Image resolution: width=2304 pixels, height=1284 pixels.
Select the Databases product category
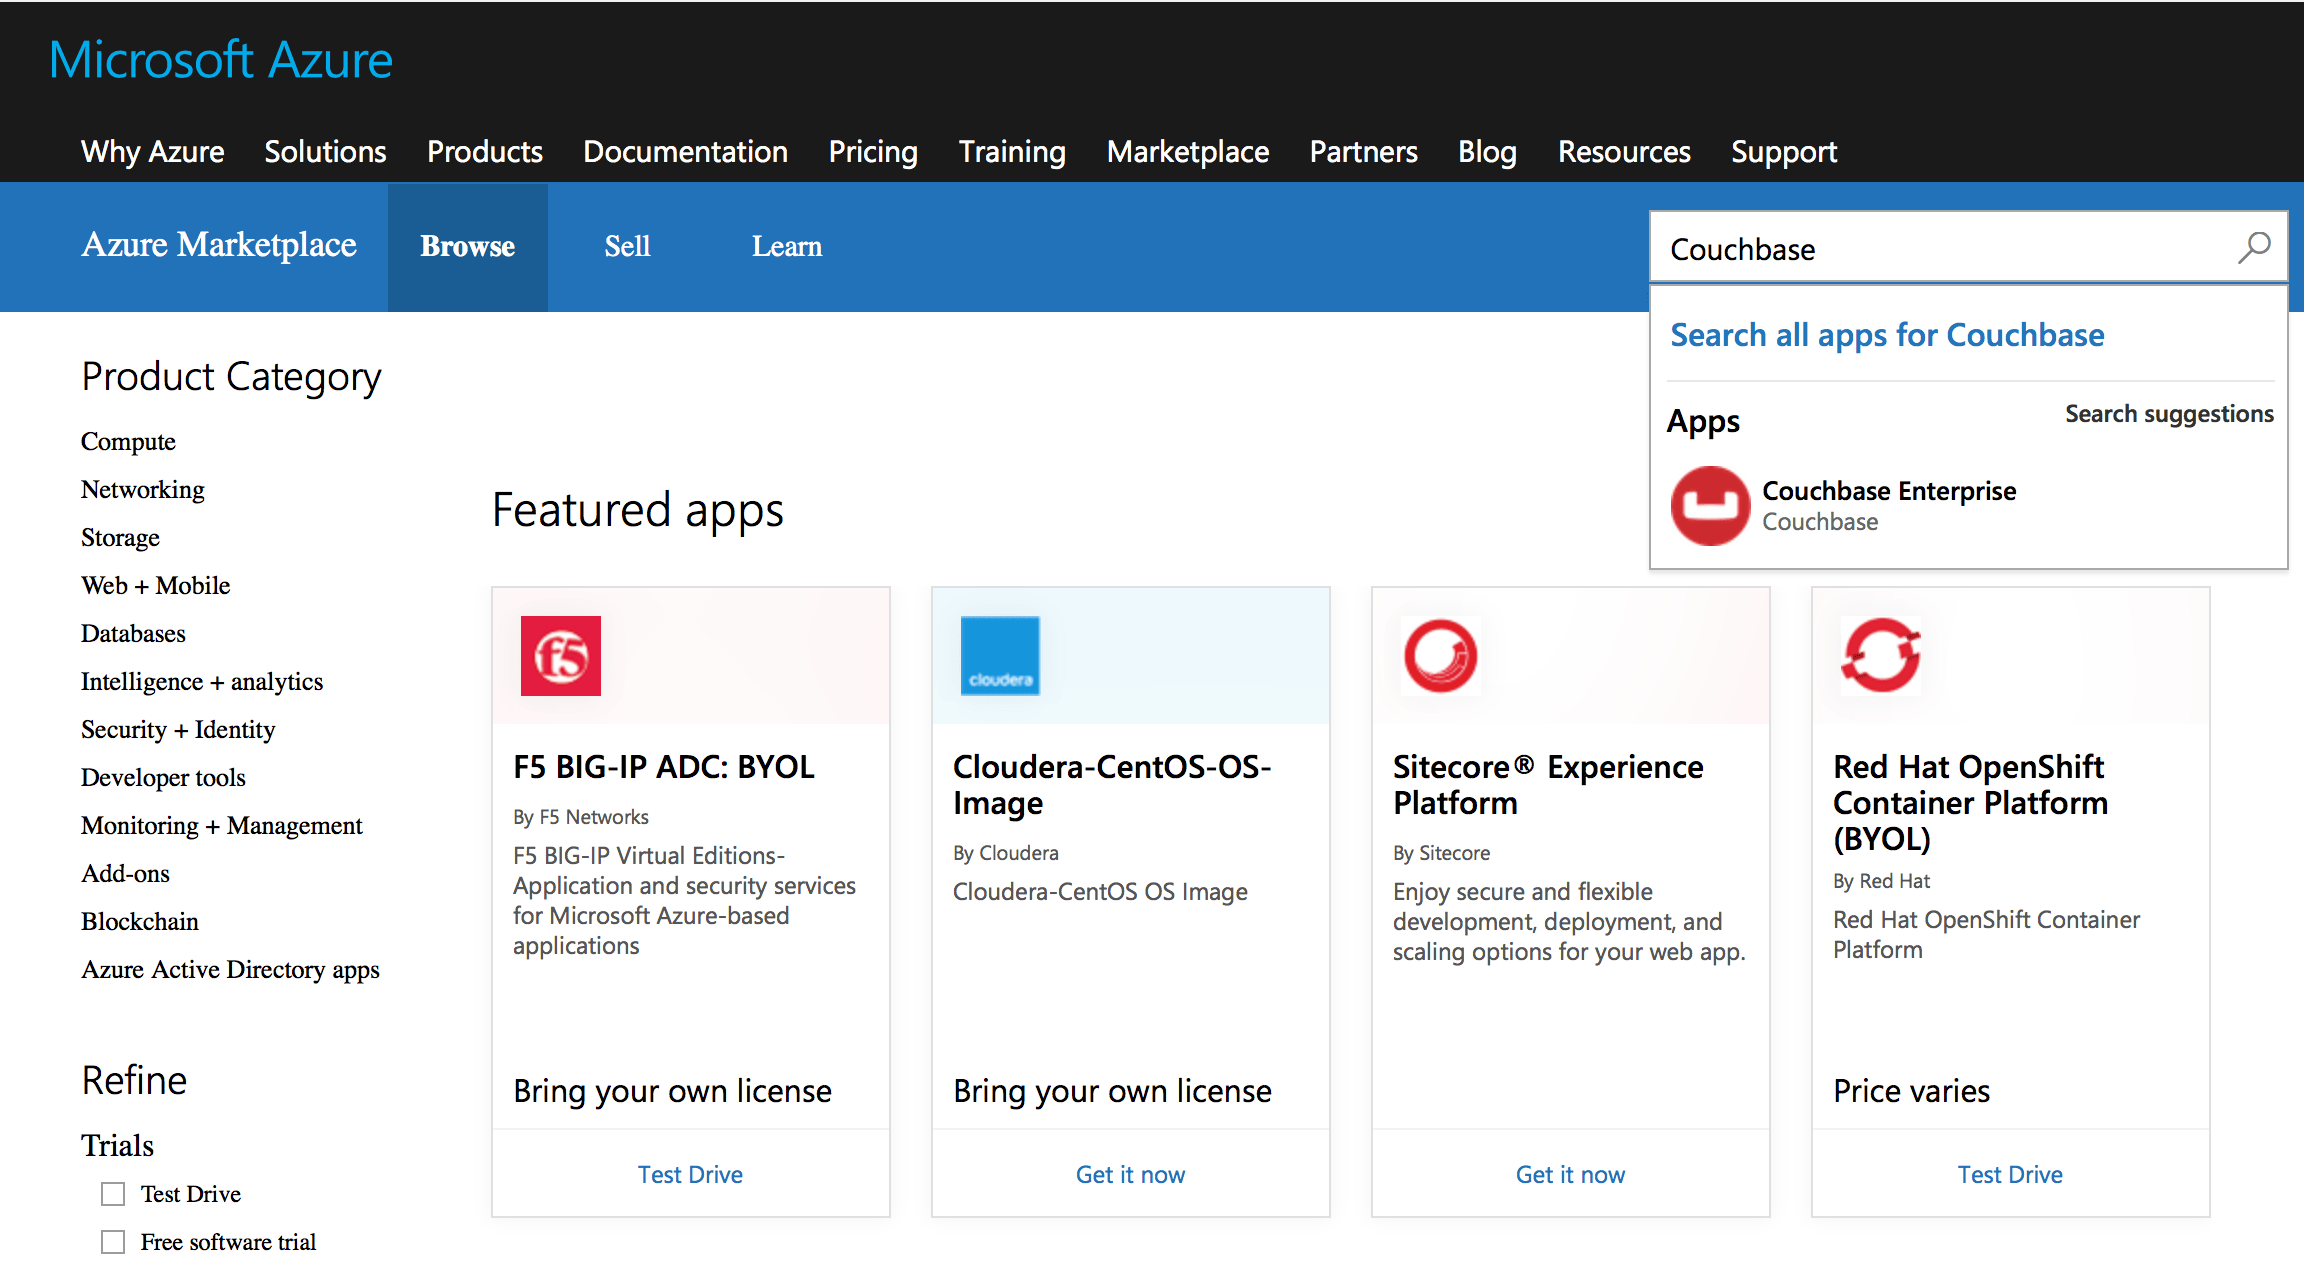133,633
